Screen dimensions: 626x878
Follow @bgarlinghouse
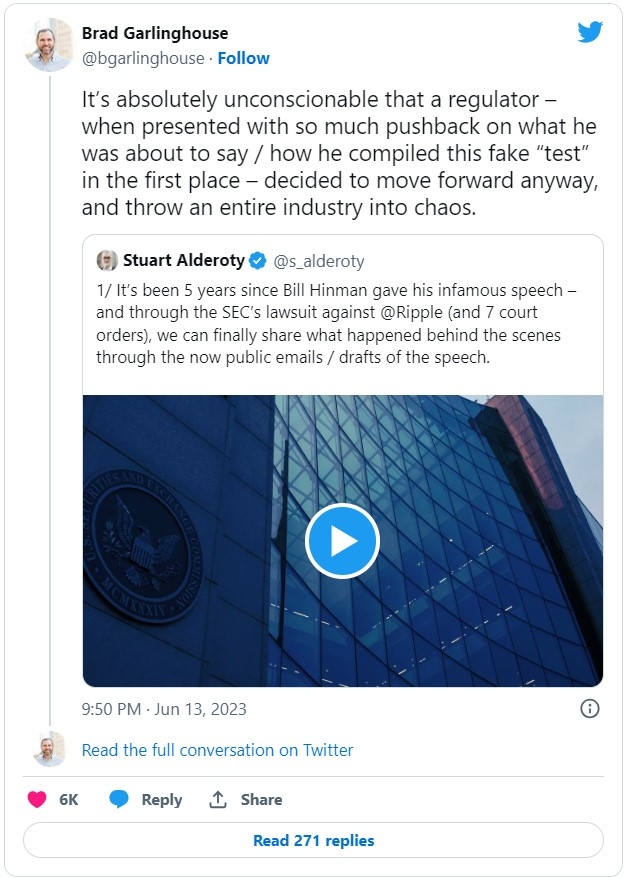(244, 58)
